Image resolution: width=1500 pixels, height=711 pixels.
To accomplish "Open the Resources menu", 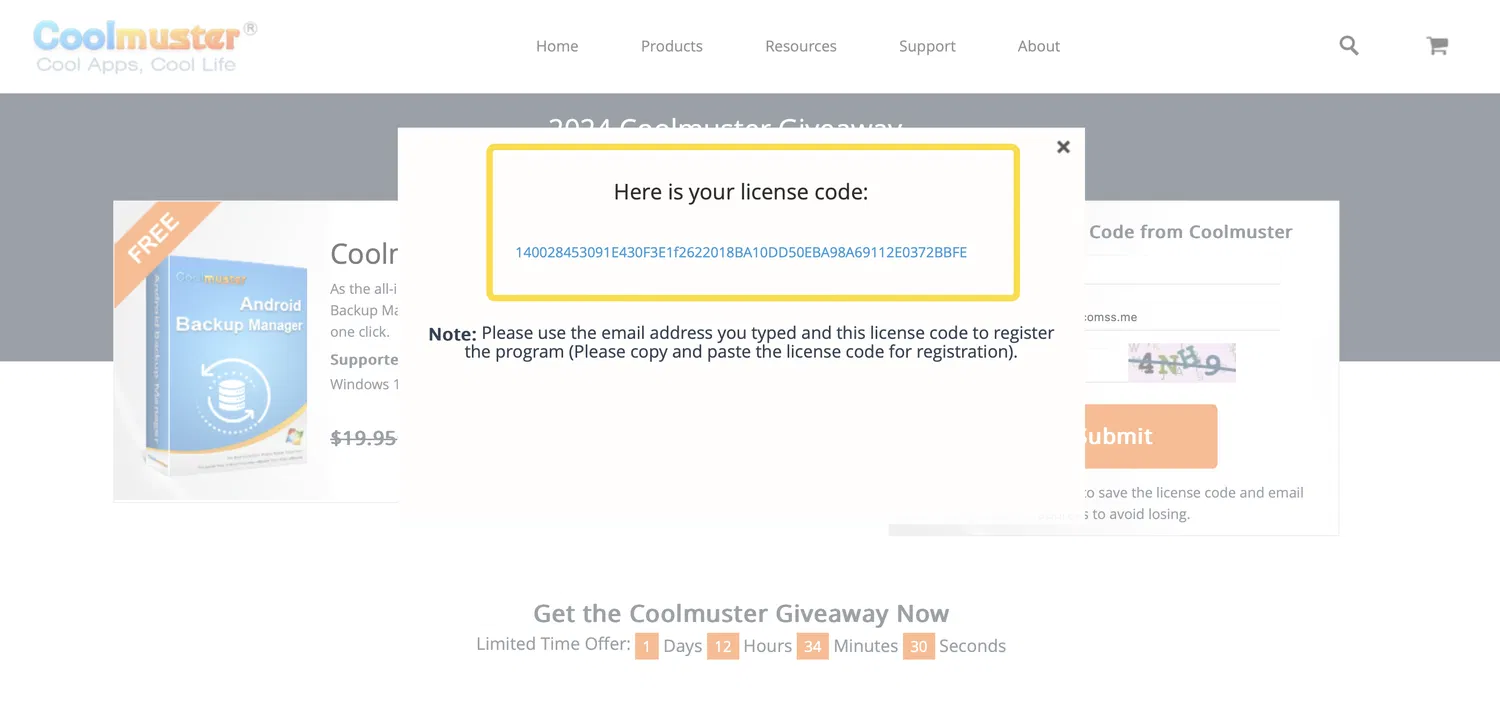I will tap(801, 46).
